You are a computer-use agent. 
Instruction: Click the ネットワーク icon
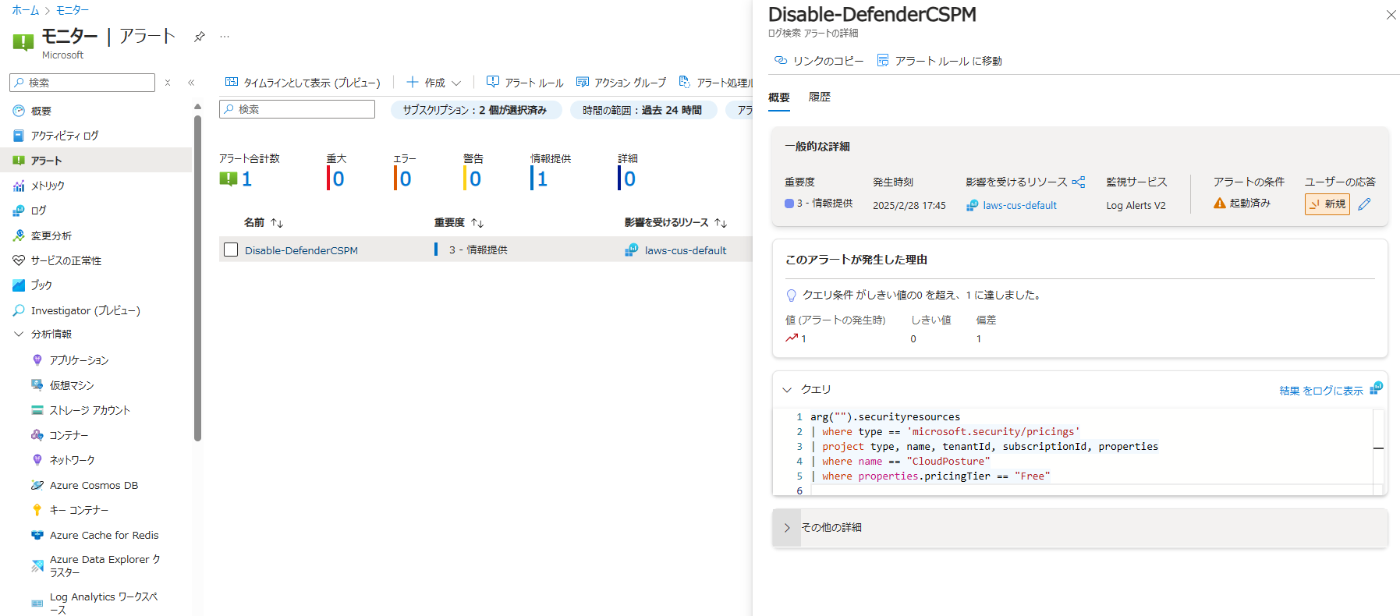click(37, 460)
